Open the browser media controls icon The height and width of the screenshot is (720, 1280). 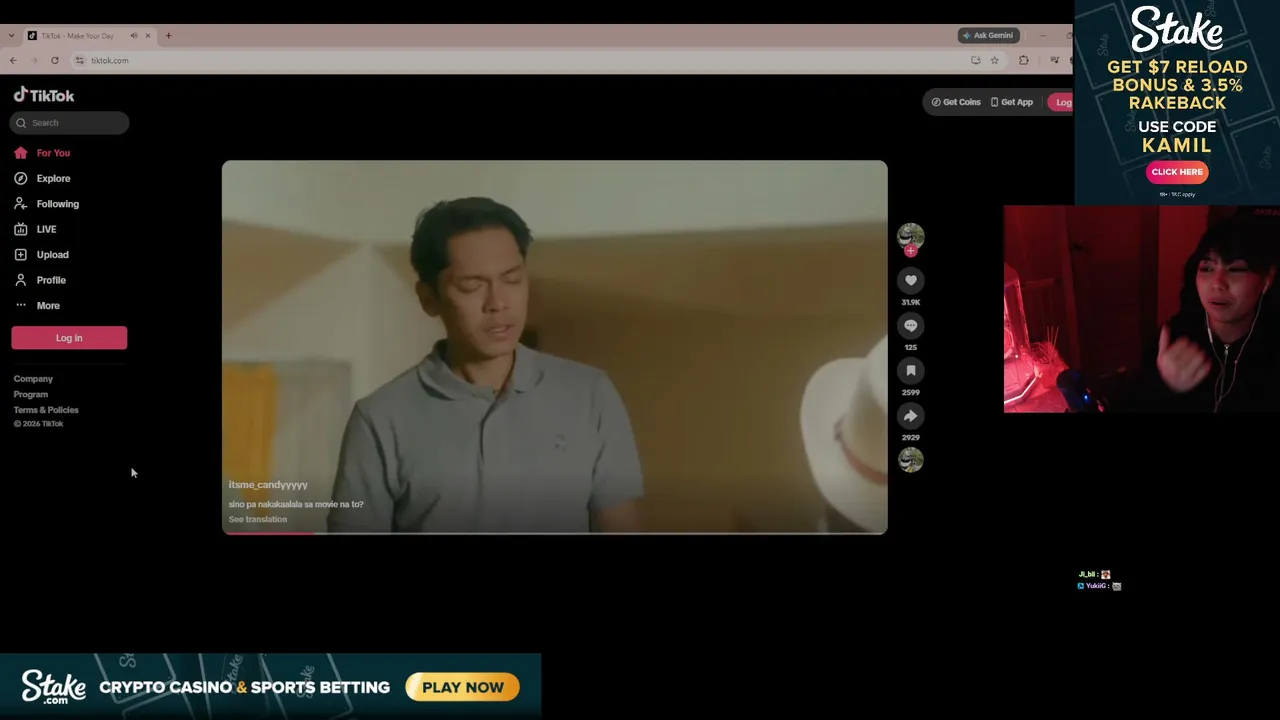point(1054,60)
